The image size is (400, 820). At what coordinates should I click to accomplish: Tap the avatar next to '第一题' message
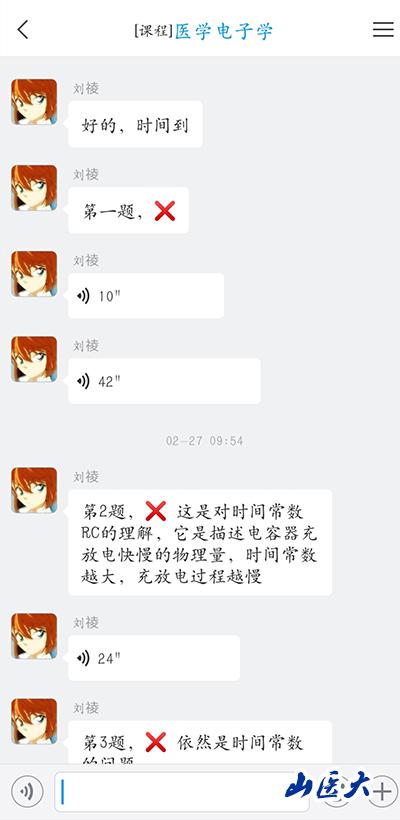coord(34,188)
